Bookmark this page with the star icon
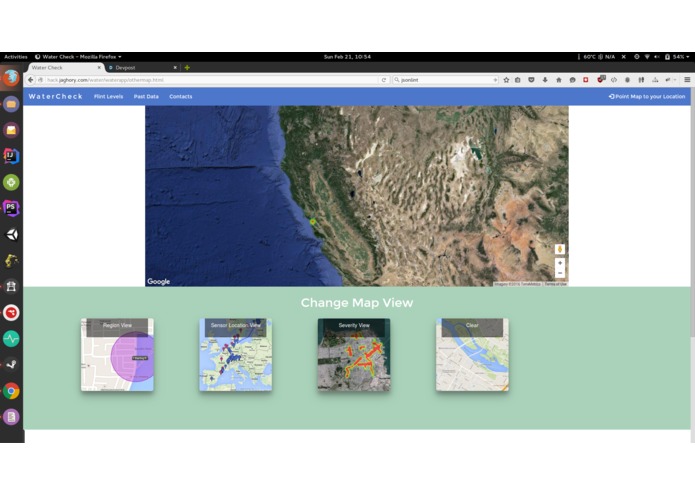The width and height of the screenshot is (695, 494). (x=506, y=80)
